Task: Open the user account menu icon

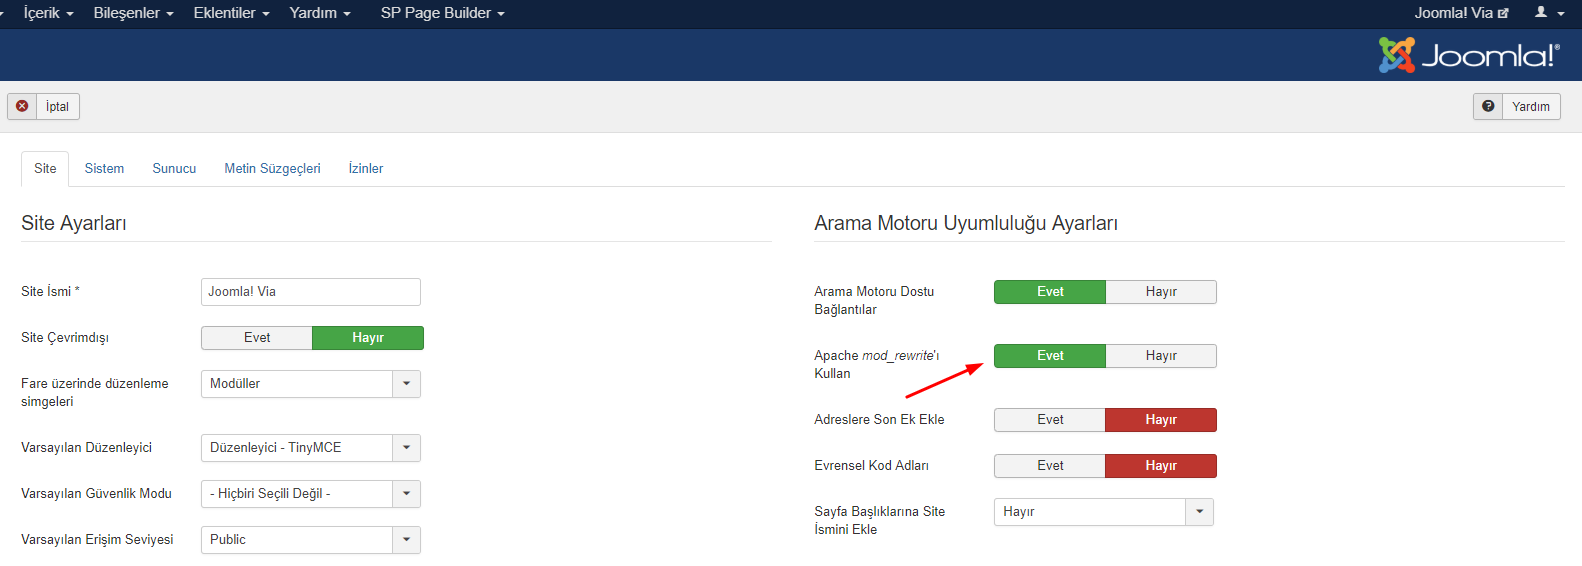Action: click(x=1548, y=13)
